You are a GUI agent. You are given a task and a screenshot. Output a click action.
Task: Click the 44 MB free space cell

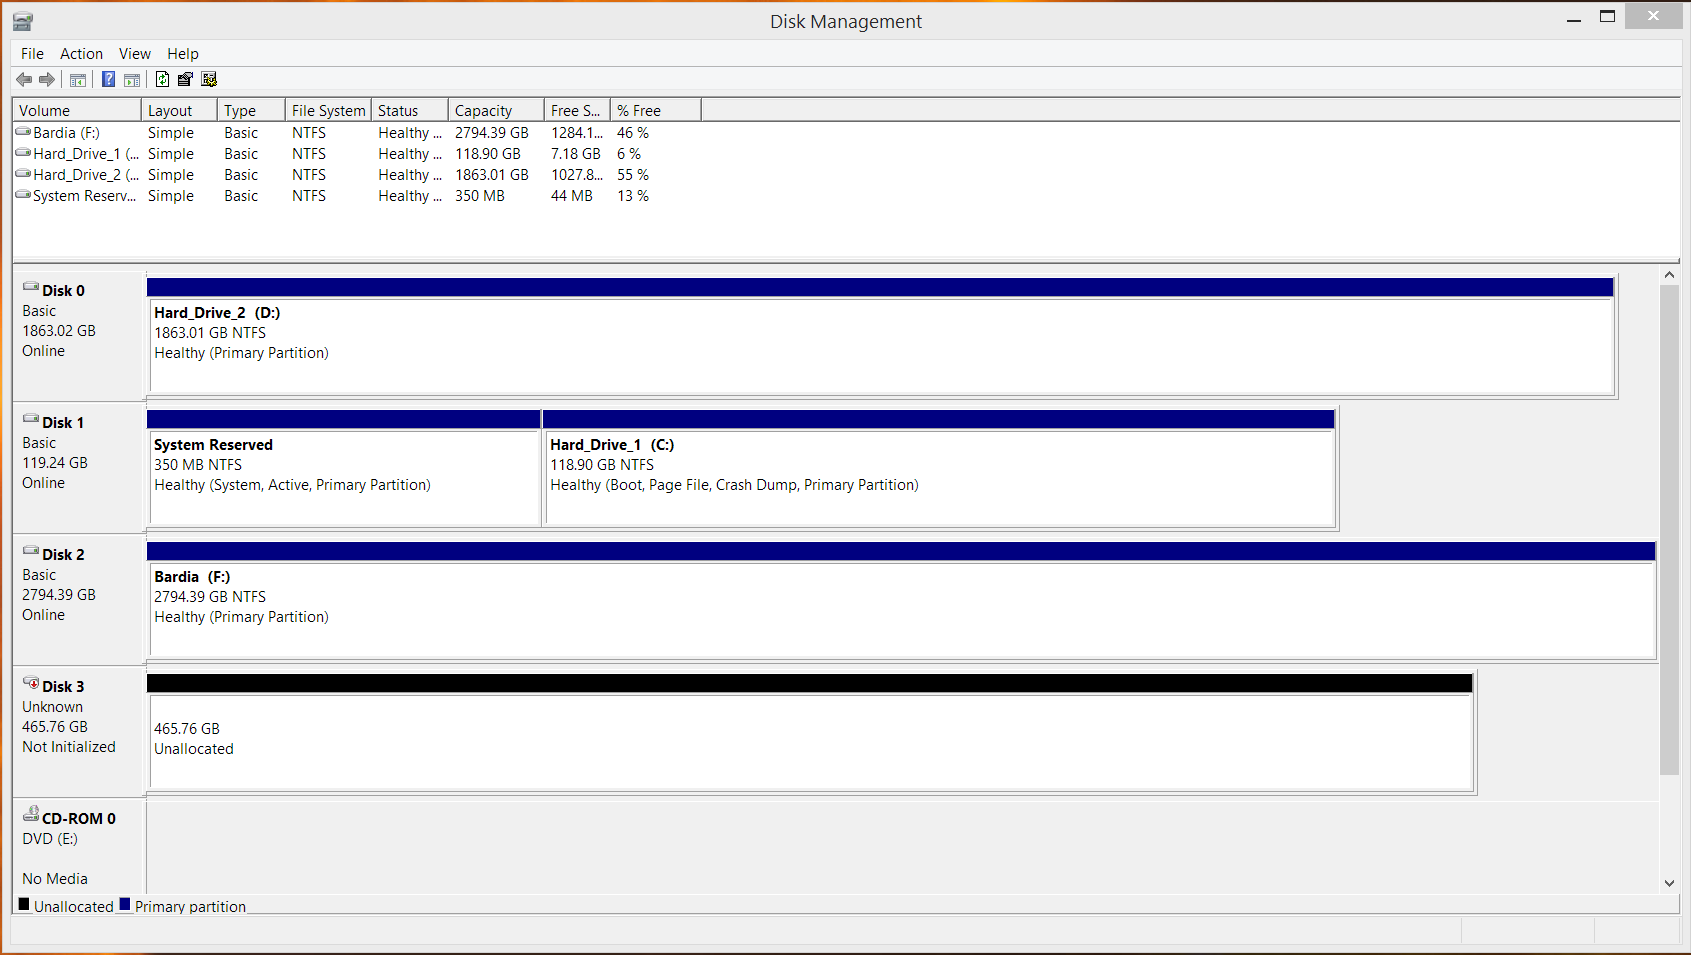(572, 195)
